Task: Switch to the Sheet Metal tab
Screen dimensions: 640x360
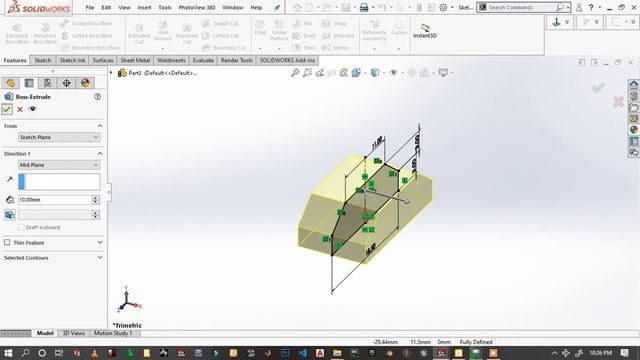Action: tap(135, 60)
